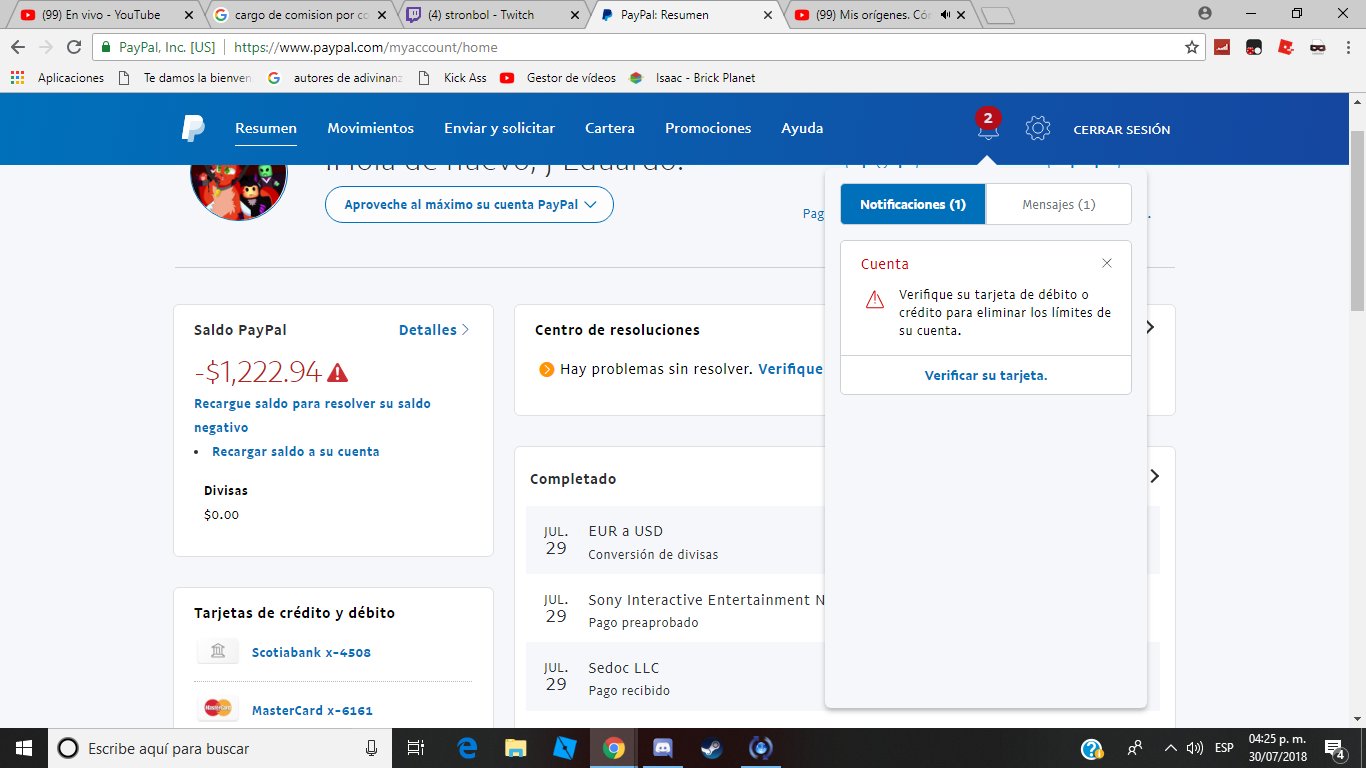Click the Verifique link in Centro de resoluciones
1366x768 pixels.
click(x=790, y=369)
